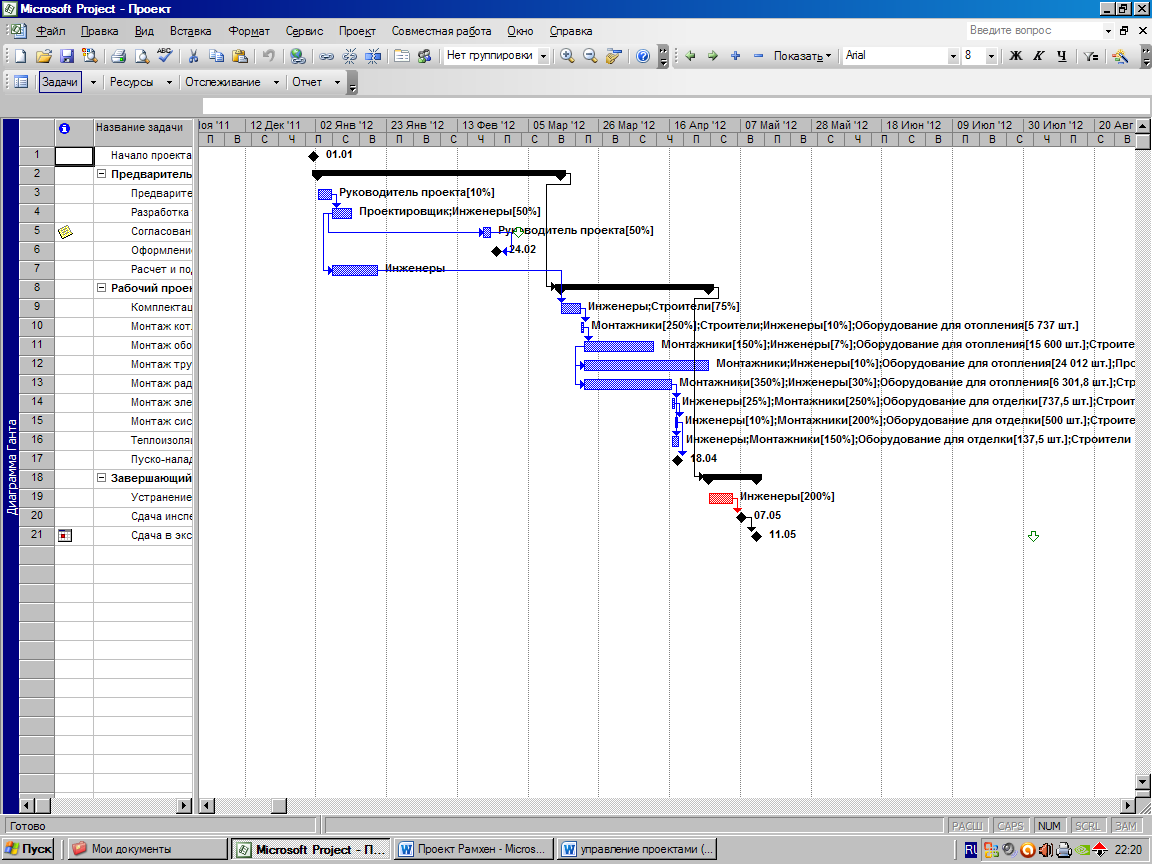This screenshot has width=1152, height=864.
Task: Click the Задачи guide button
Action: [60, 82]
